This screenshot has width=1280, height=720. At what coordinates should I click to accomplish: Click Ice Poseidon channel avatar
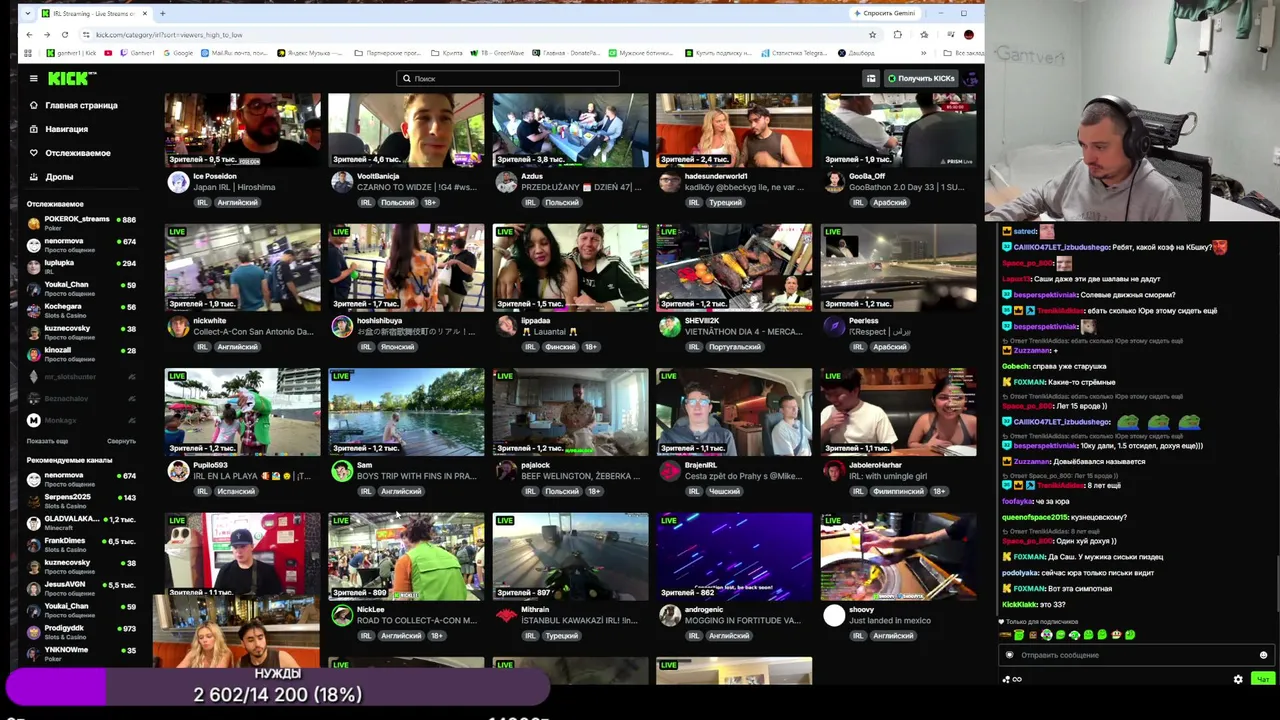[x=178, y=182]
